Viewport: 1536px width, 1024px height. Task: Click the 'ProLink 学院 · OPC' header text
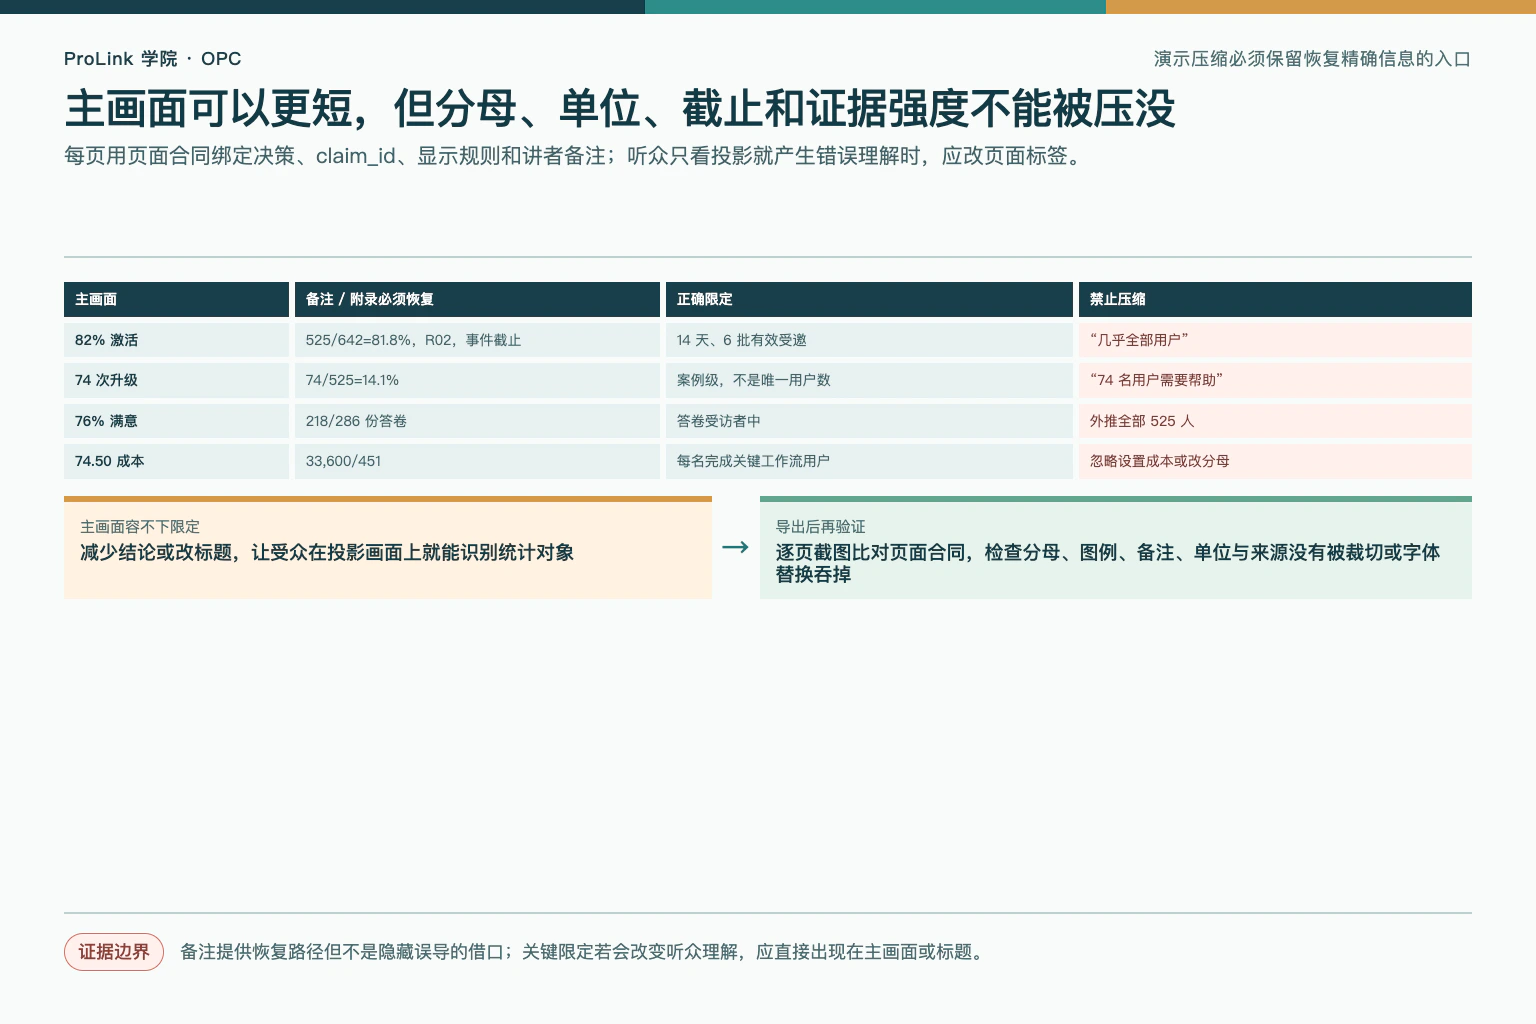pyautogui.click(x=152, y=59)
